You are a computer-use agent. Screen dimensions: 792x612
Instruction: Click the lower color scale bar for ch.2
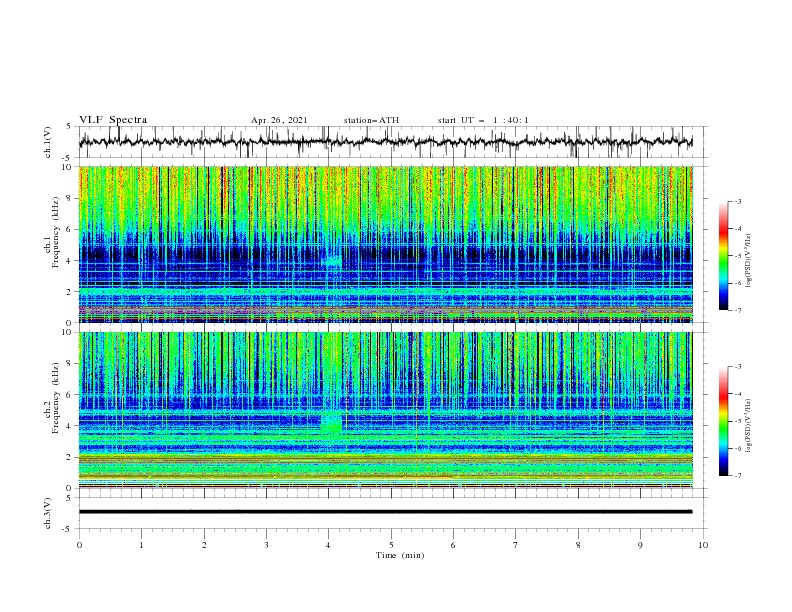pyautogui.click(x=724, y=421)
